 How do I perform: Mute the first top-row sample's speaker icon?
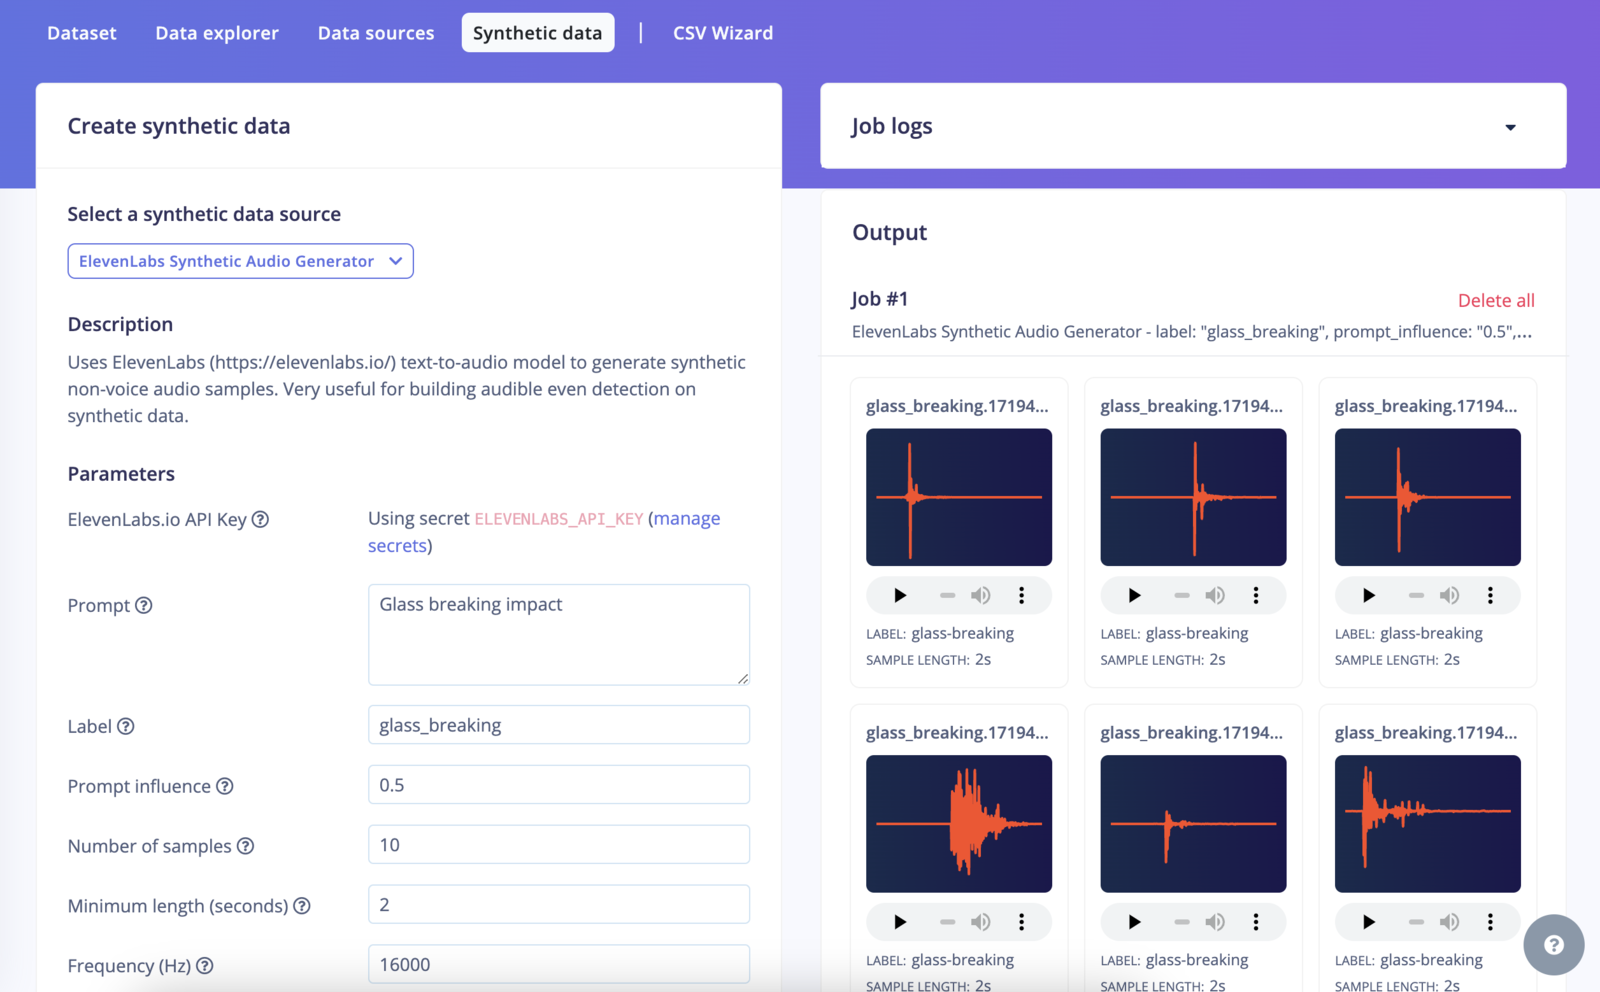pos(981,595)
